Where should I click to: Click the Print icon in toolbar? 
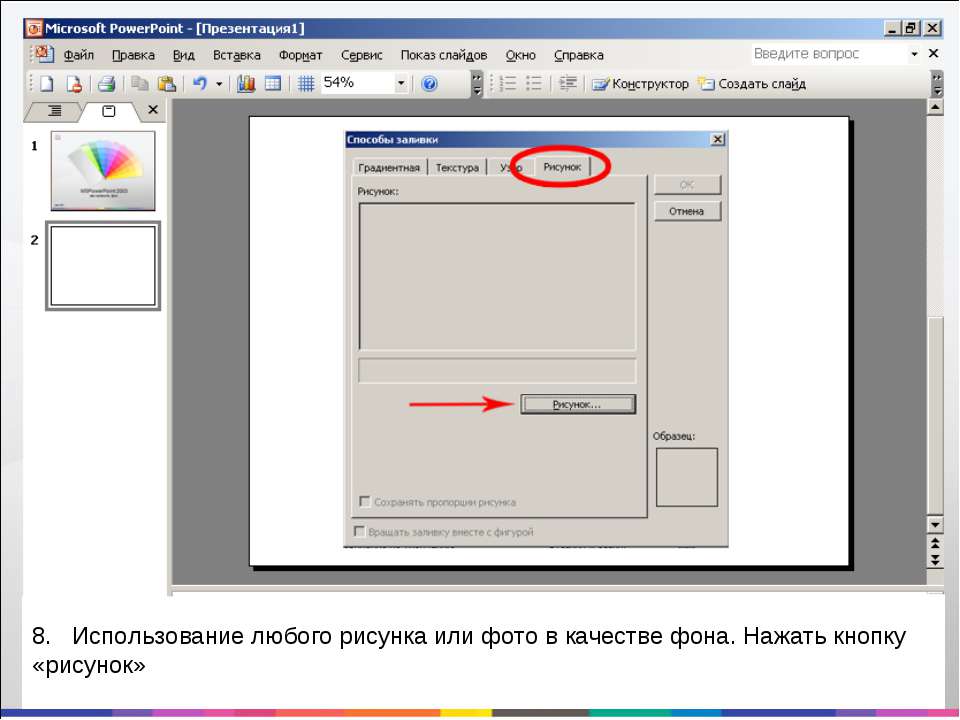(x=107, y=84)
